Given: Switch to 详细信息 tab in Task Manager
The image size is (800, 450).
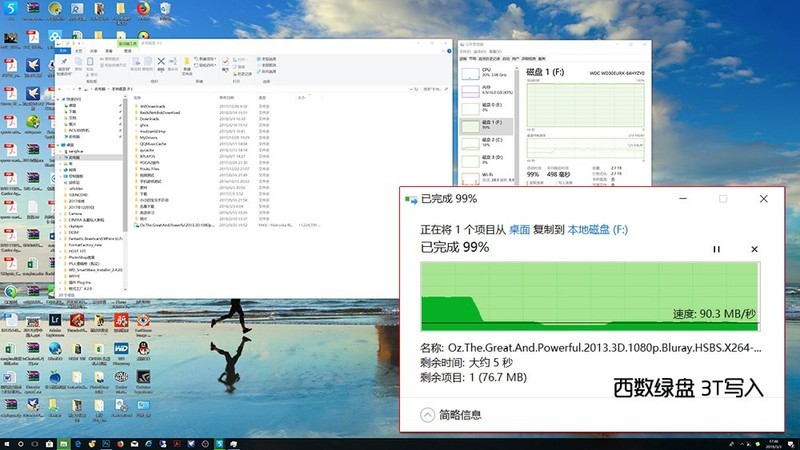Looking at the screenshot, I should tap(529, 59).
